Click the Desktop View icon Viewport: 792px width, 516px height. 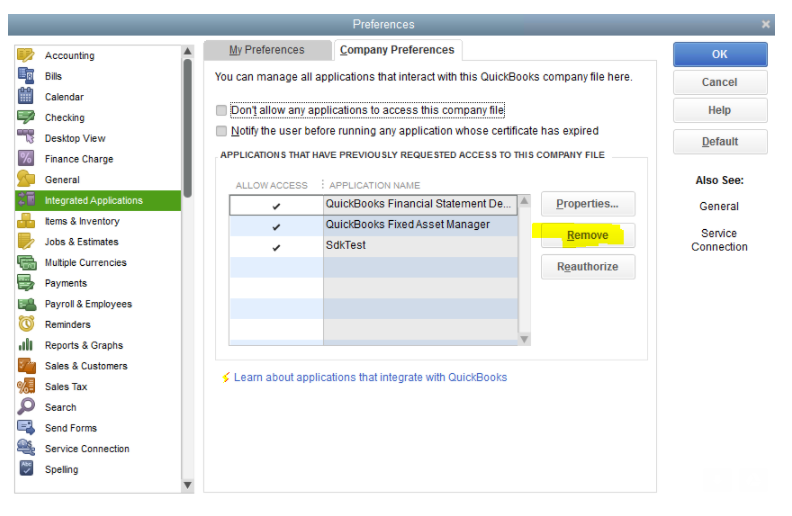(x=26, y=137)
